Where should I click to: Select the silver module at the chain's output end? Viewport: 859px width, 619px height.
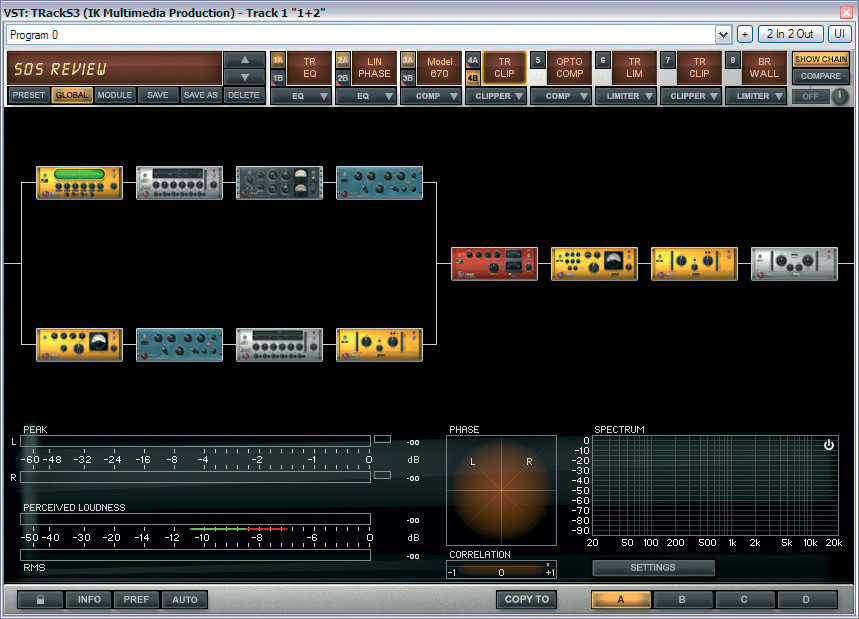tap(794, 263)
